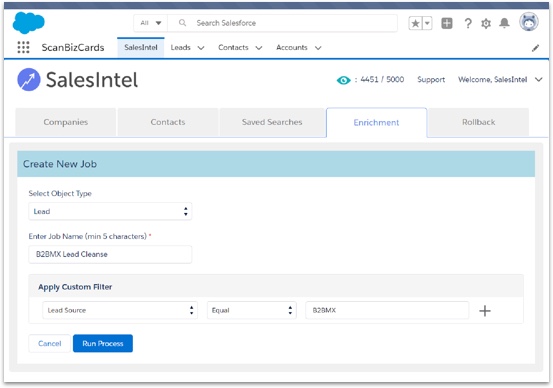Click the Welcome, SalesIntel text
The height and width of the screenshot is (388, 553).
(492, 80)
